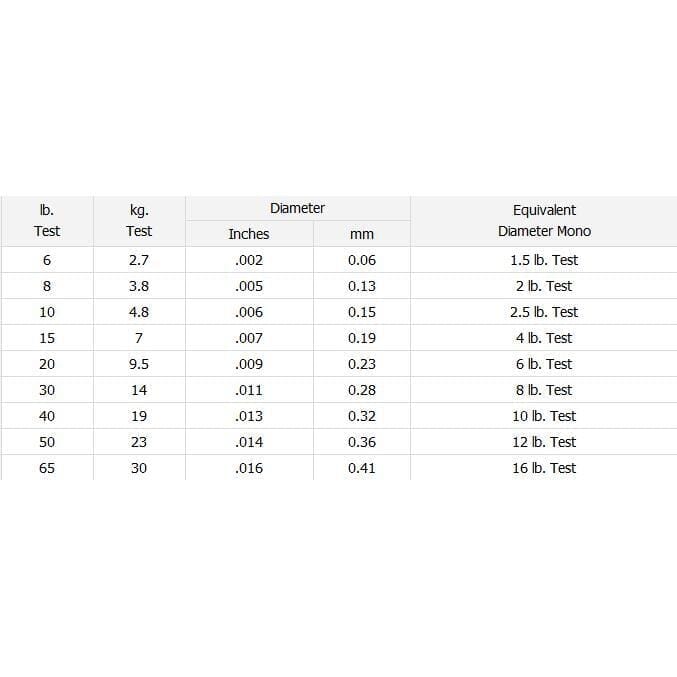Click the 'mm' sub-column header

[x=362, y=234]
